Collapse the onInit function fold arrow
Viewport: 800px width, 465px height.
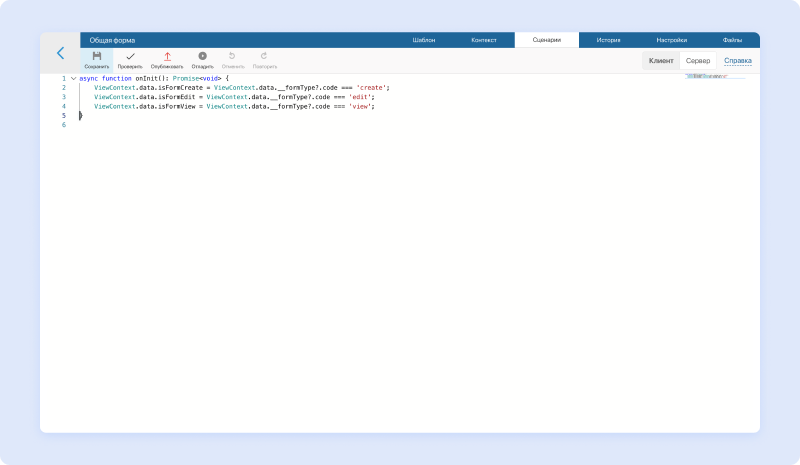point(73,78)
